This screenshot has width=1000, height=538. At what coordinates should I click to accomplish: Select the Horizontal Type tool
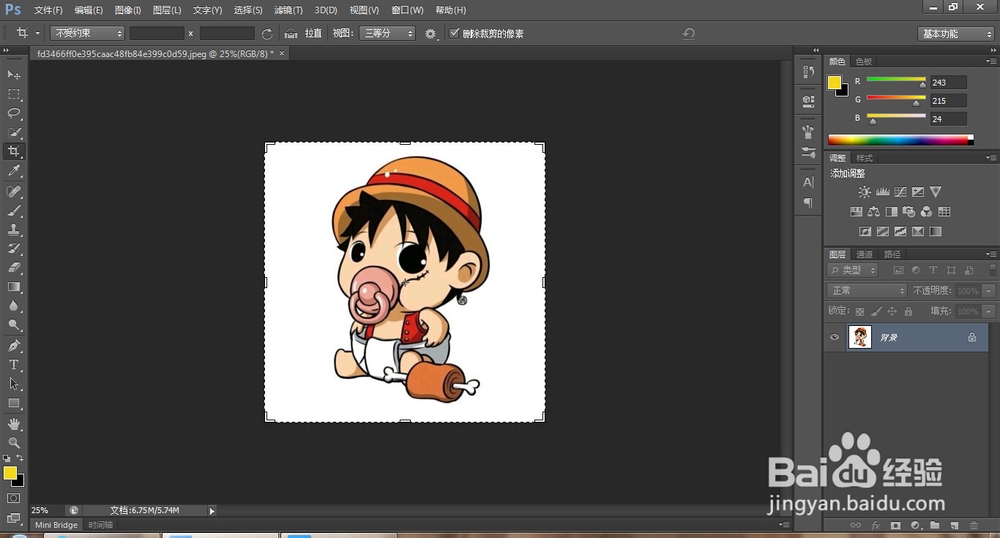click(13, 365)
